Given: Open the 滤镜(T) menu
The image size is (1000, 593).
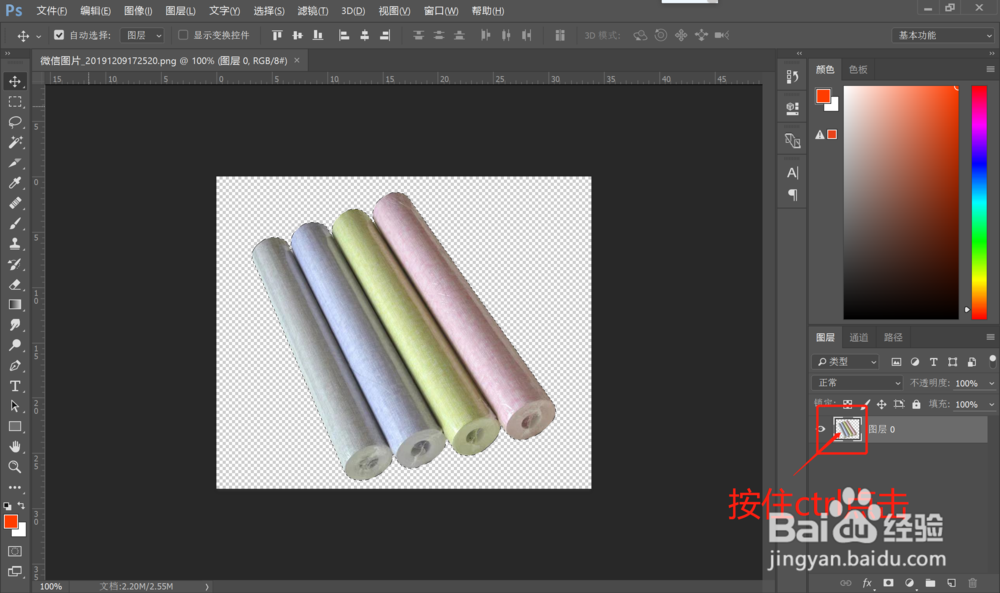Looking at the screenshot, I should (x=312, y=11).
